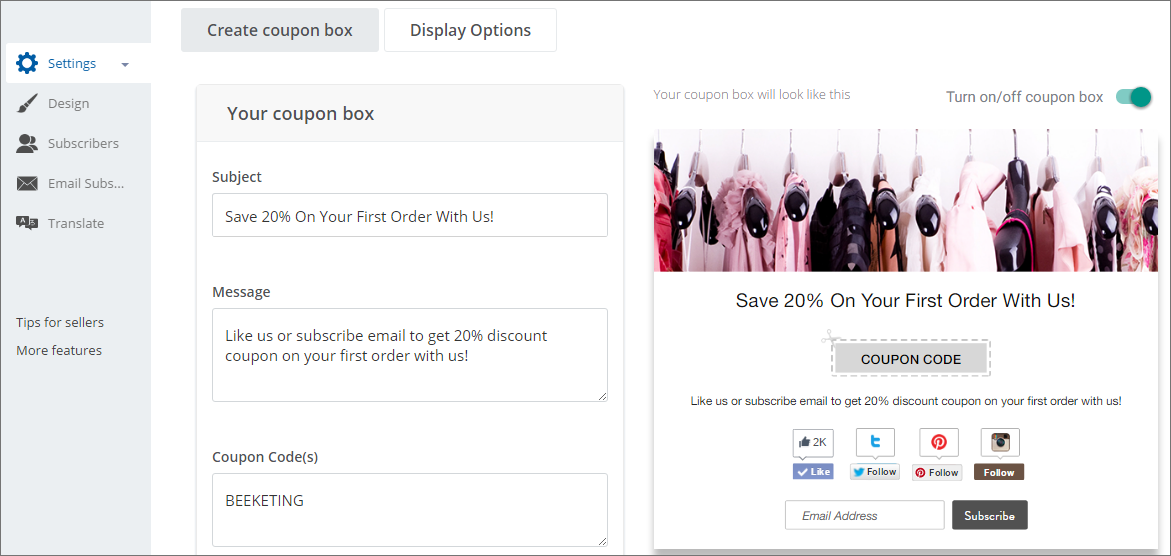The image size is (1171, 556).
Task: Click the Settings gear icon
Action: point(27,63)
